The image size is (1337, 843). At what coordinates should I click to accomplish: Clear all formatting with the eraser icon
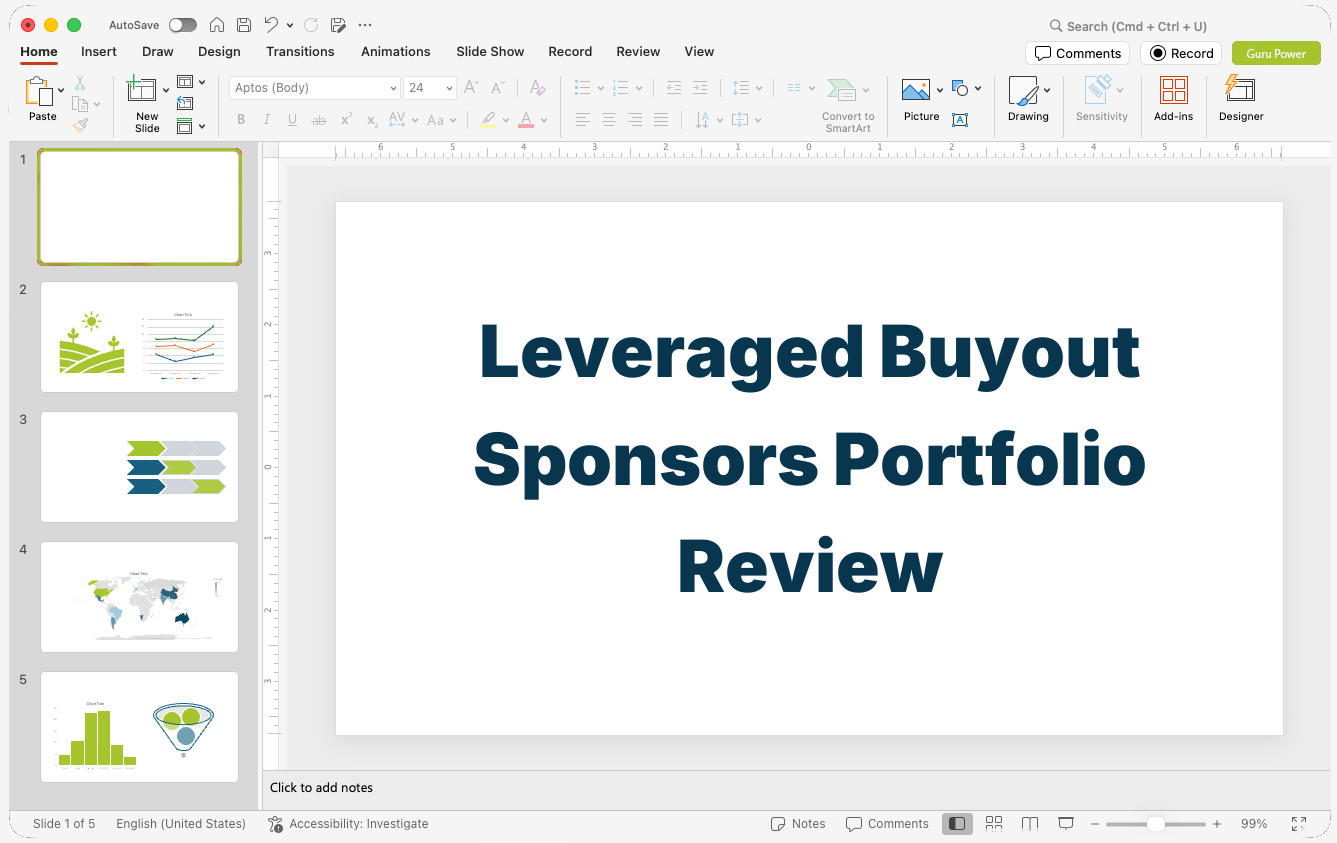(x=537, y=88)
